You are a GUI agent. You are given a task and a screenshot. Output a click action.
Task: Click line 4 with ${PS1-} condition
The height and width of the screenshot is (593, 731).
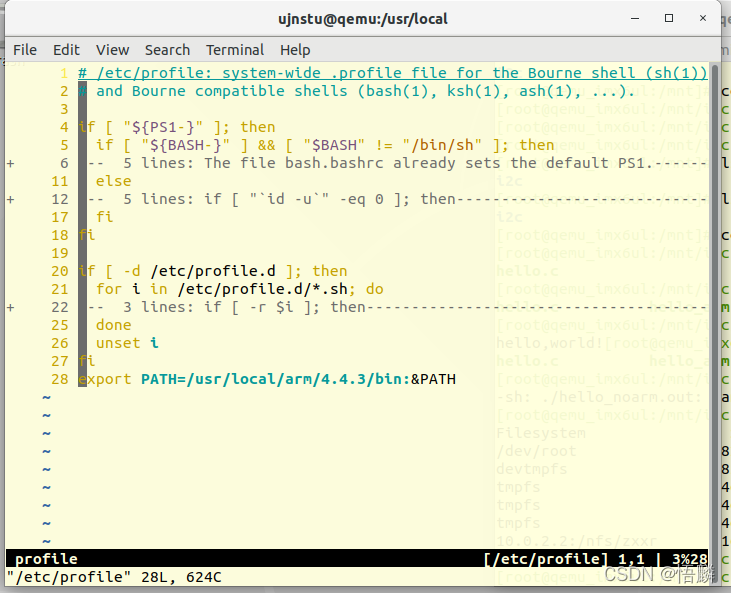click(177, 127)
